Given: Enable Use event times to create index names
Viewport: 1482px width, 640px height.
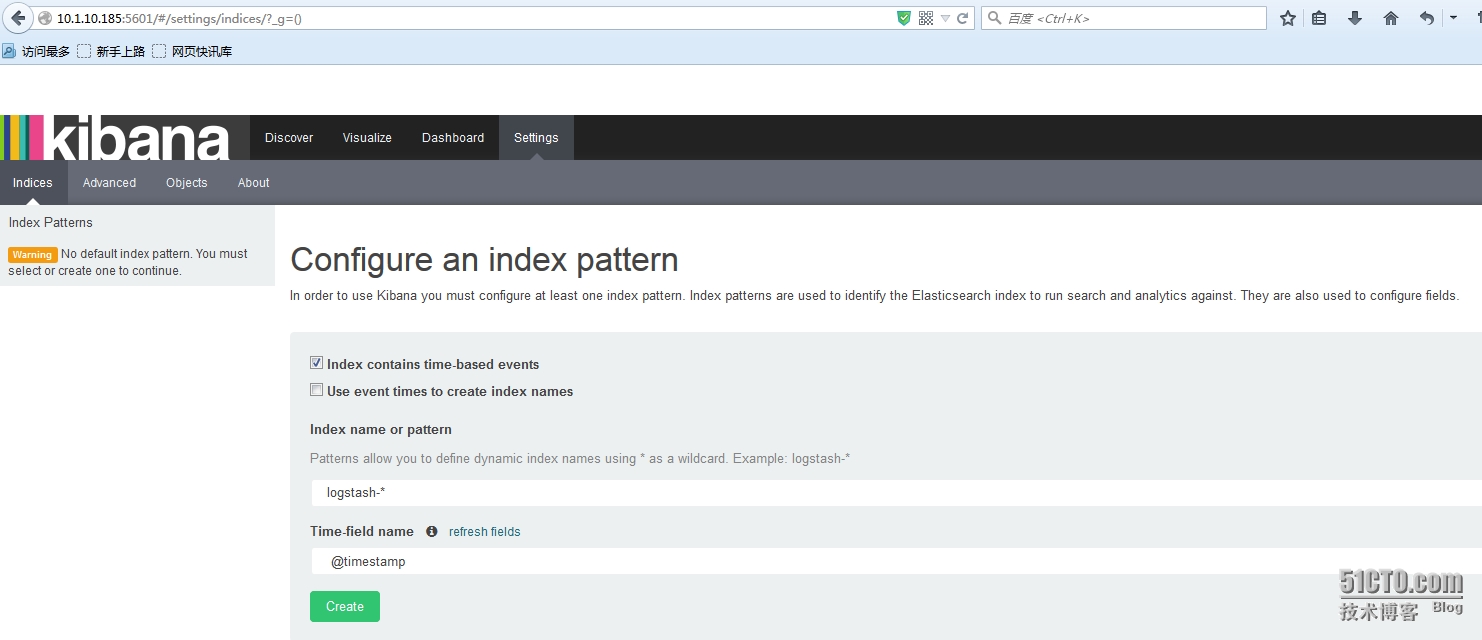Looking at the screenshot, I should point(317,390).
